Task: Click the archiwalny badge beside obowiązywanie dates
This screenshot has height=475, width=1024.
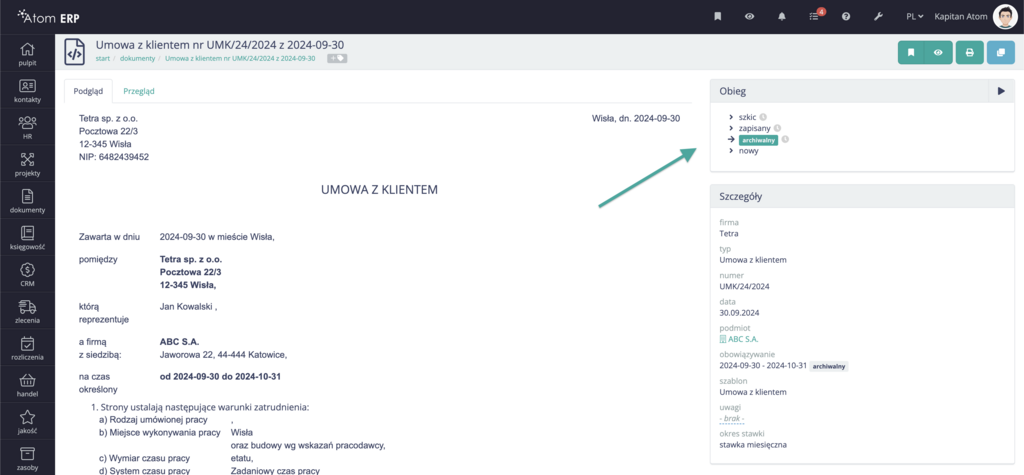Action: click(829, 366)
